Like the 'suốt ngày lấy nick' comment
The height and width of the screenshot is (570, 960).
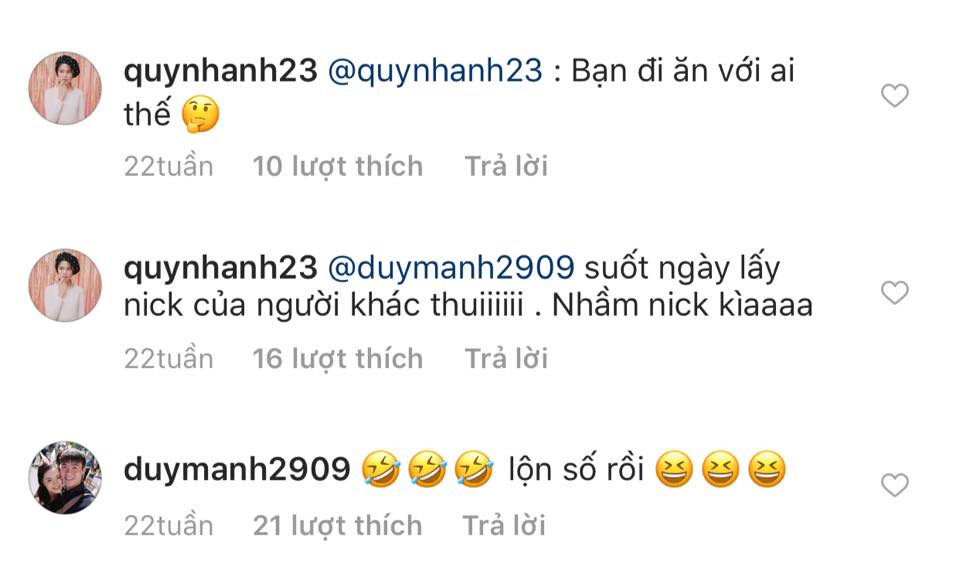click(894, 293)
